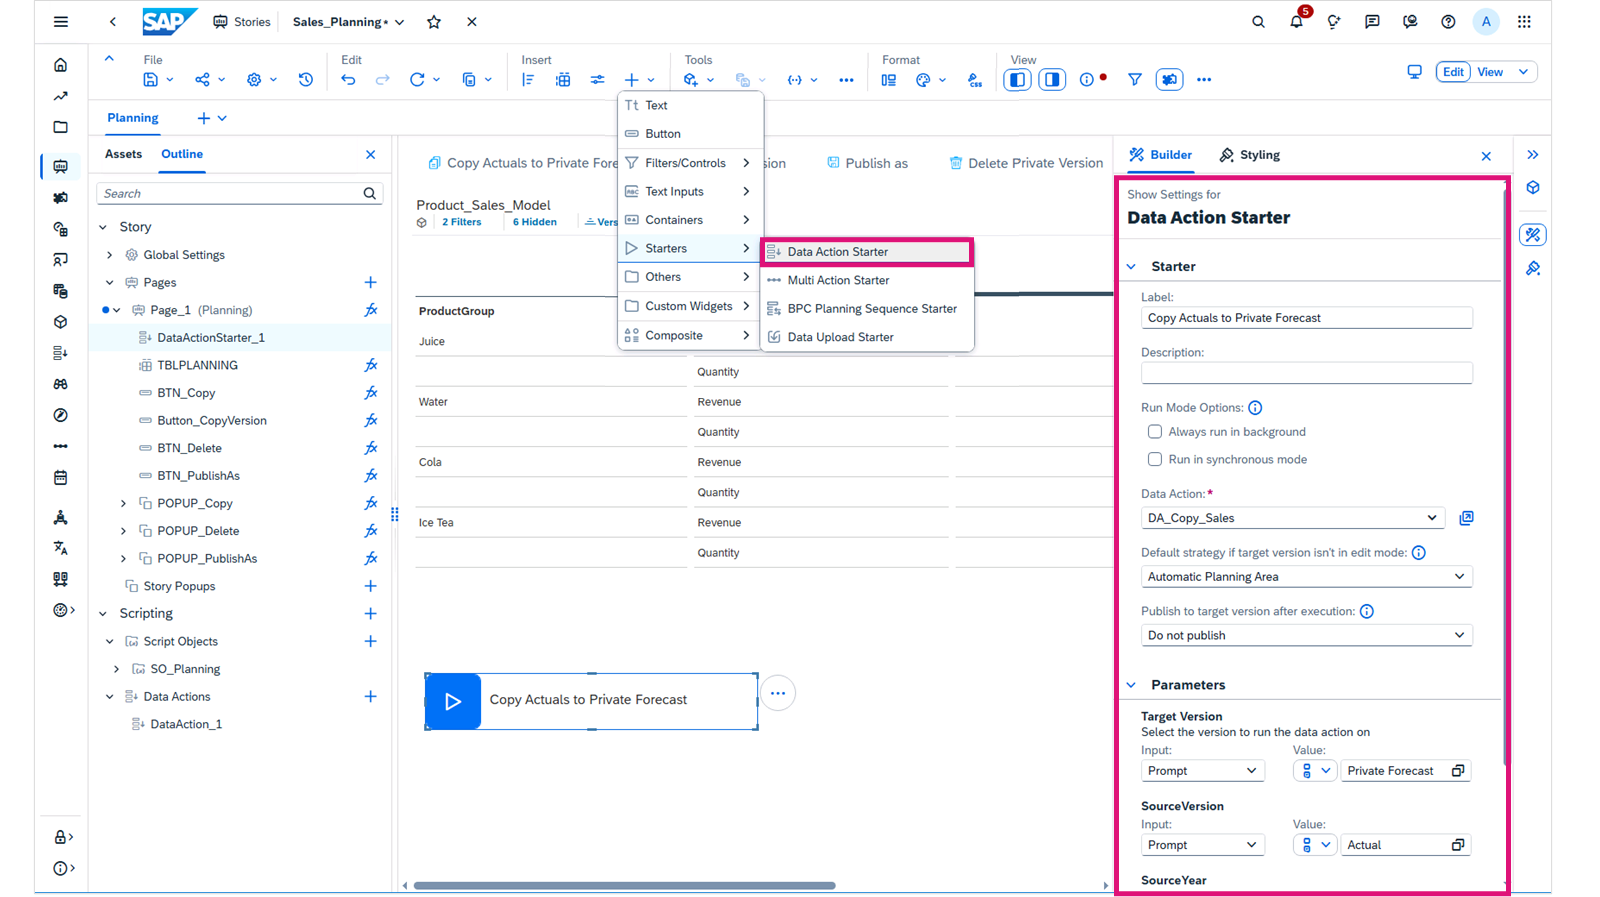Enable Always run in background checkbox
This screenshot has width=1600, height=897.
[x=1155, y=432]
